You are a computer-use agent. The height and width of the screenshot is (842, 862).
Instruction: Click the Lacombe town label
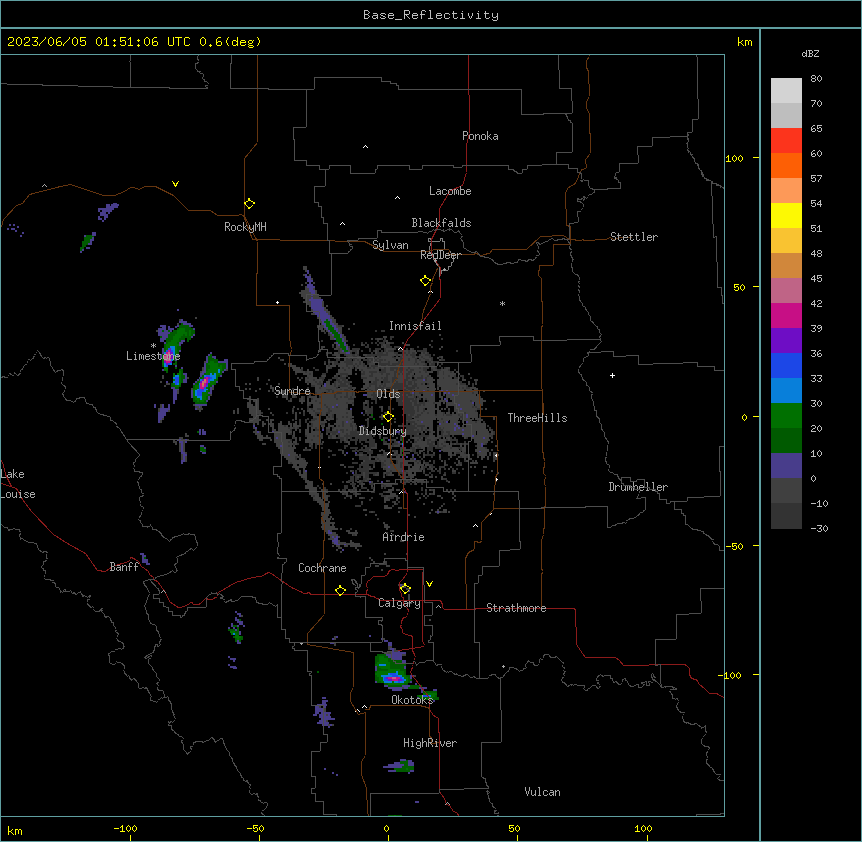(x=450, y=191)
